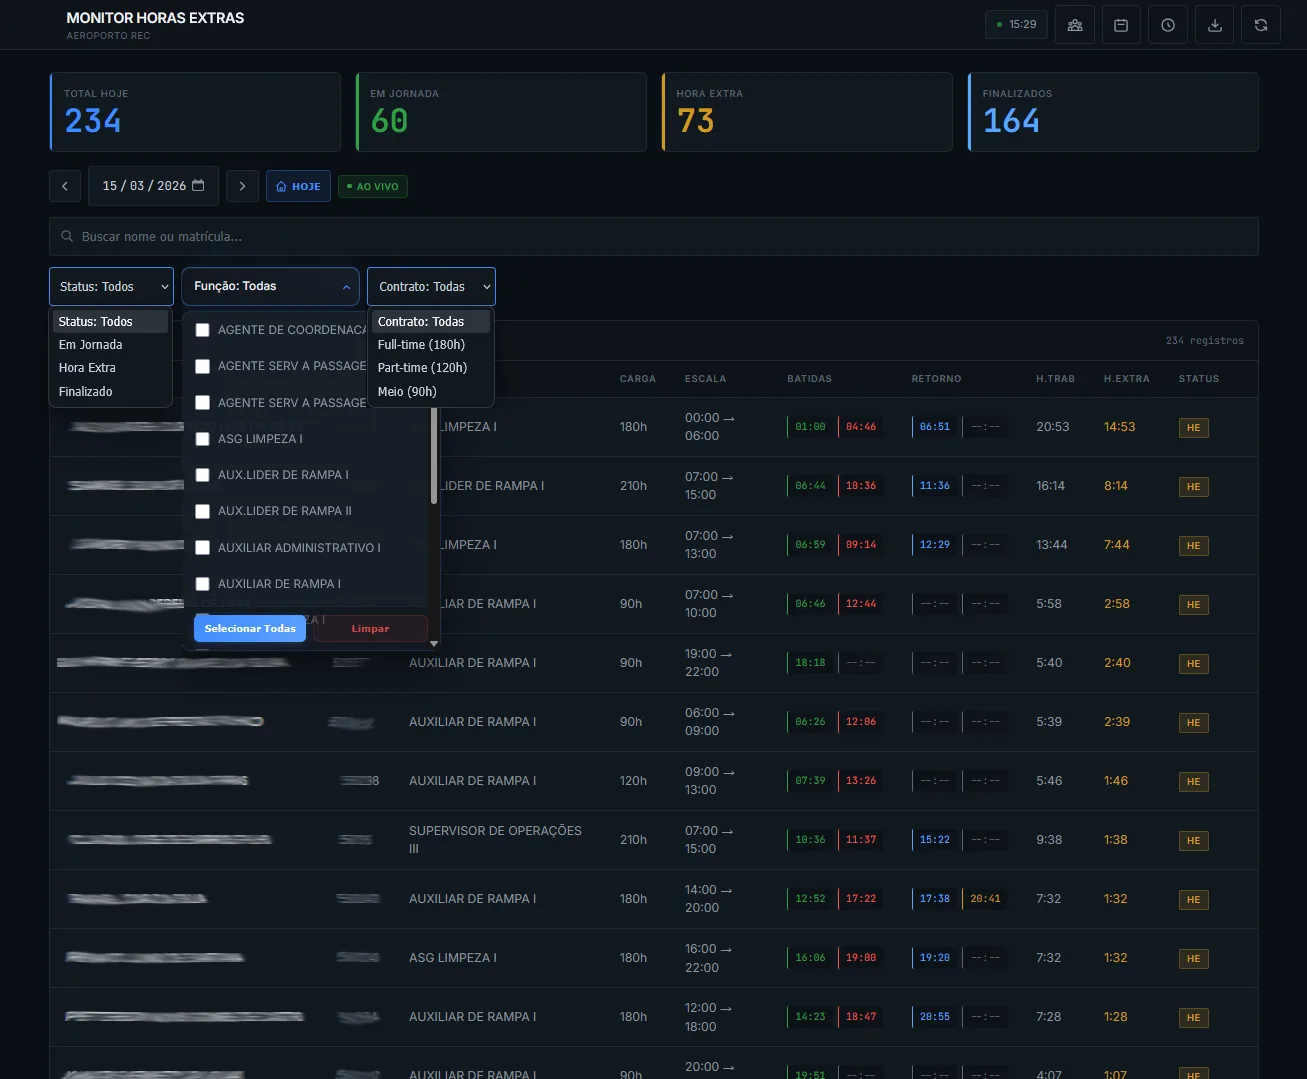Go to previous day with left chevron

(x=65, y=186)
